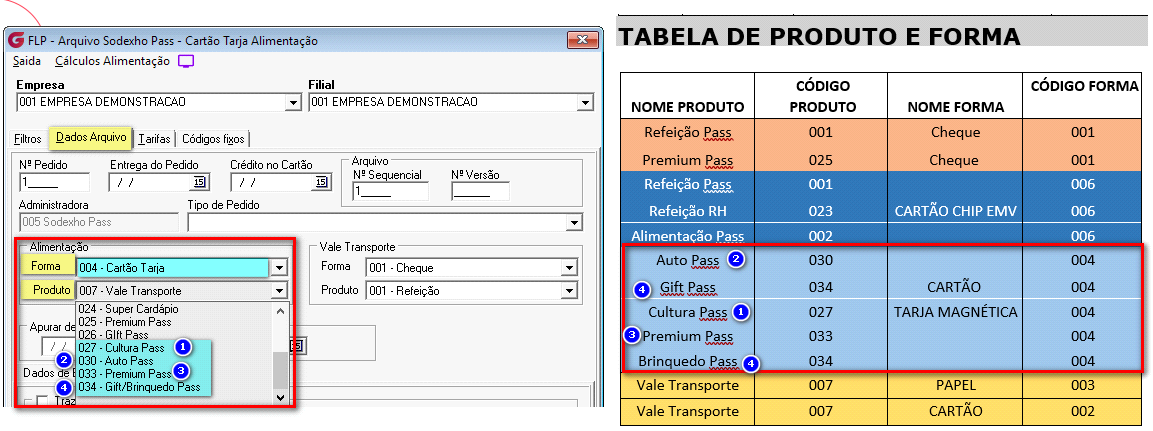Click the Administradora field showing 005 Sodexho Pass
This screenshot has height=431, width=1153.
point(99,221)
